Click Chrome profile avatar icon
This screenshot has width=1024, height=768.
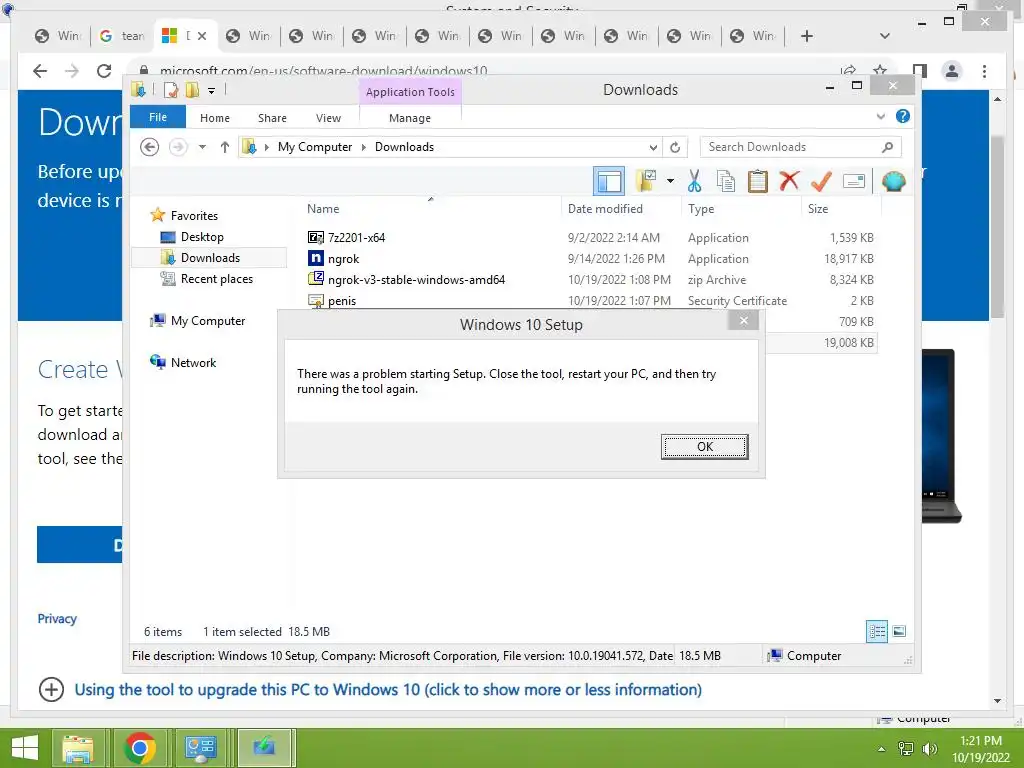952,71
